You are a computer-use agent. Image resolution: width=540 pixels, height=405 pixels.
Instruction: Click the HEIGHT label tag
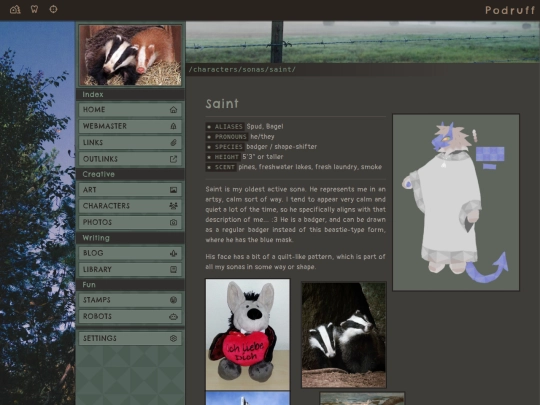click(x=223, y=157)
